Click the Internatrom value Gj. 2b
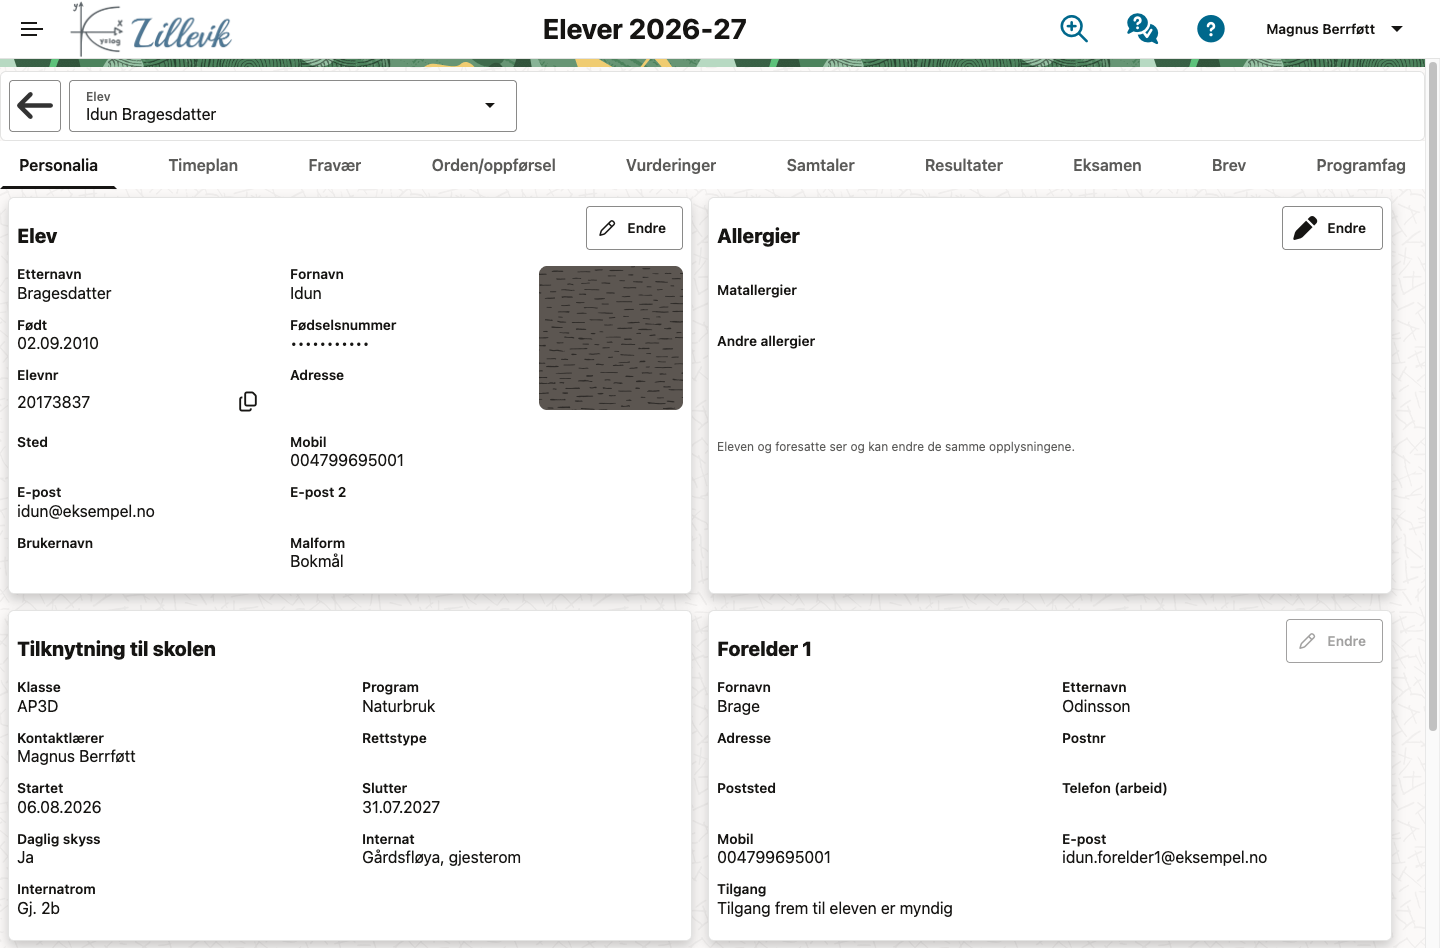 tap(38, 909)
